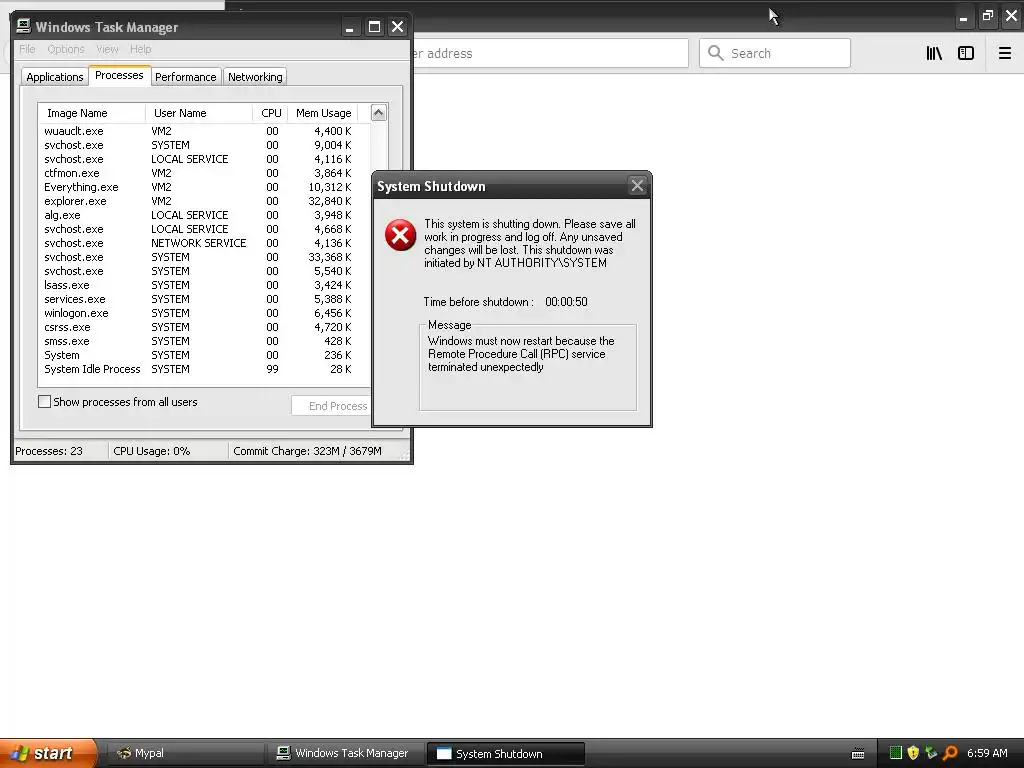Activate System Shutdown taskbar button
Viewport: 1024px width, 768px height.
(505, 754)
